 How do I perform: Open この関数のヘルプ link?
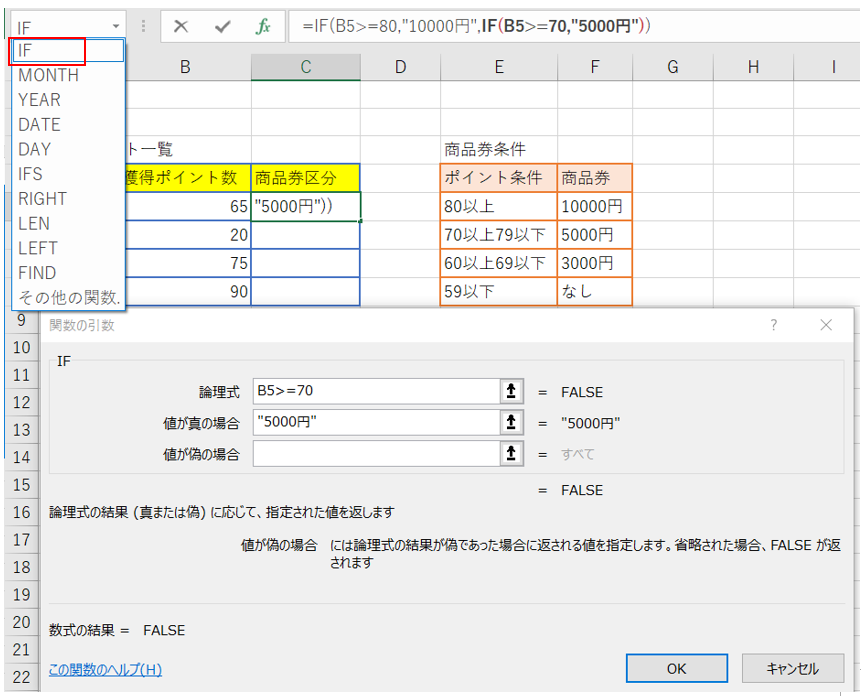coord(105,669)
